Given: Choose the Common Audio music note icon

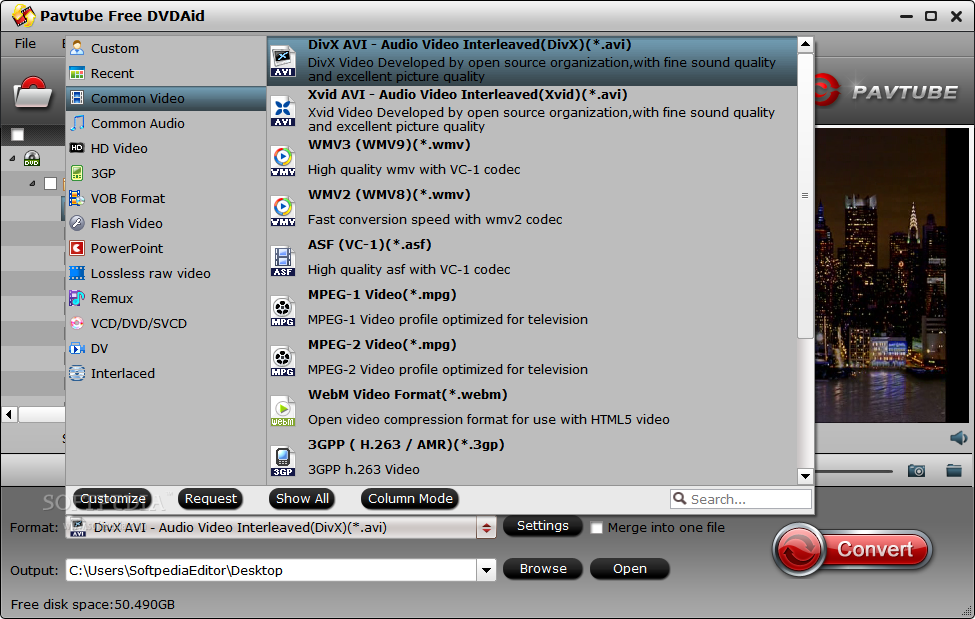Looking at the screenshot, I should pyautogui.click(x=77, y=123).
